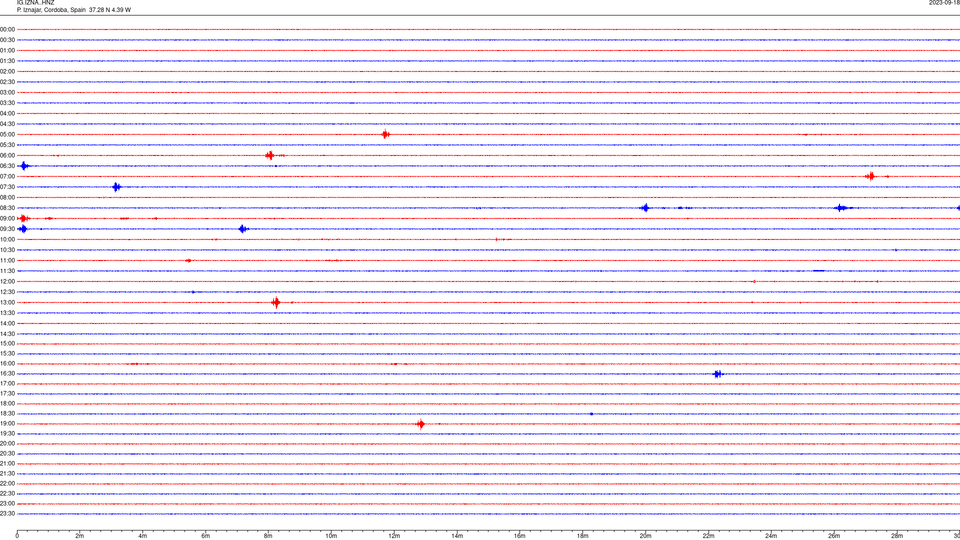The width and height of the screenshot is (960, 540).
Task: Click the 18:00 row time label
Action: pyautogui.click(x=7, y=403)
